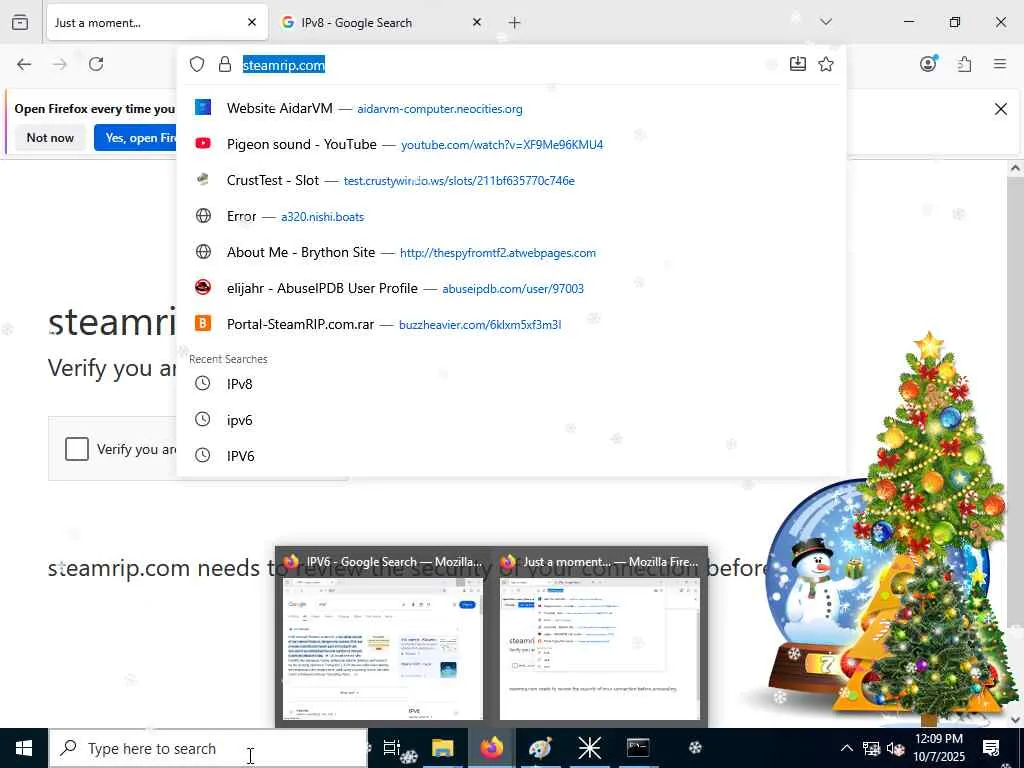Select elijahr - AbuseIPDB User Profile suggestion
The height and width of the screenshot is (768, 1024).
[x=511, y=288]
